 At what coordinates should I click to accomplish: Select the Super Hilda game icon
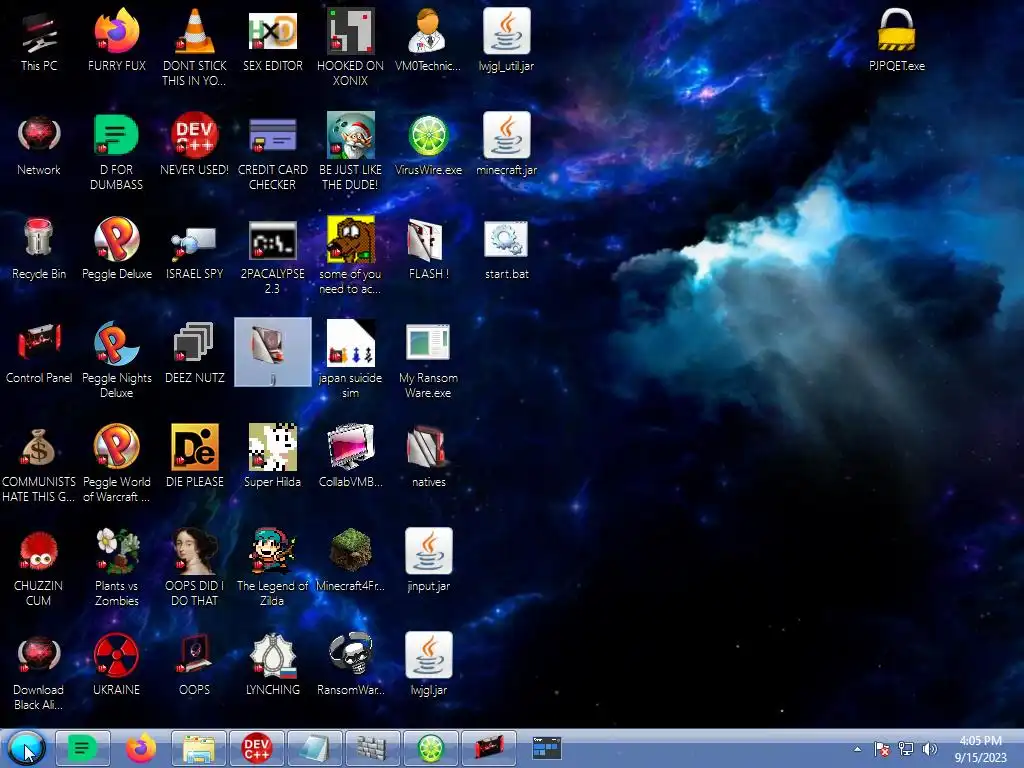click(272, 456)
